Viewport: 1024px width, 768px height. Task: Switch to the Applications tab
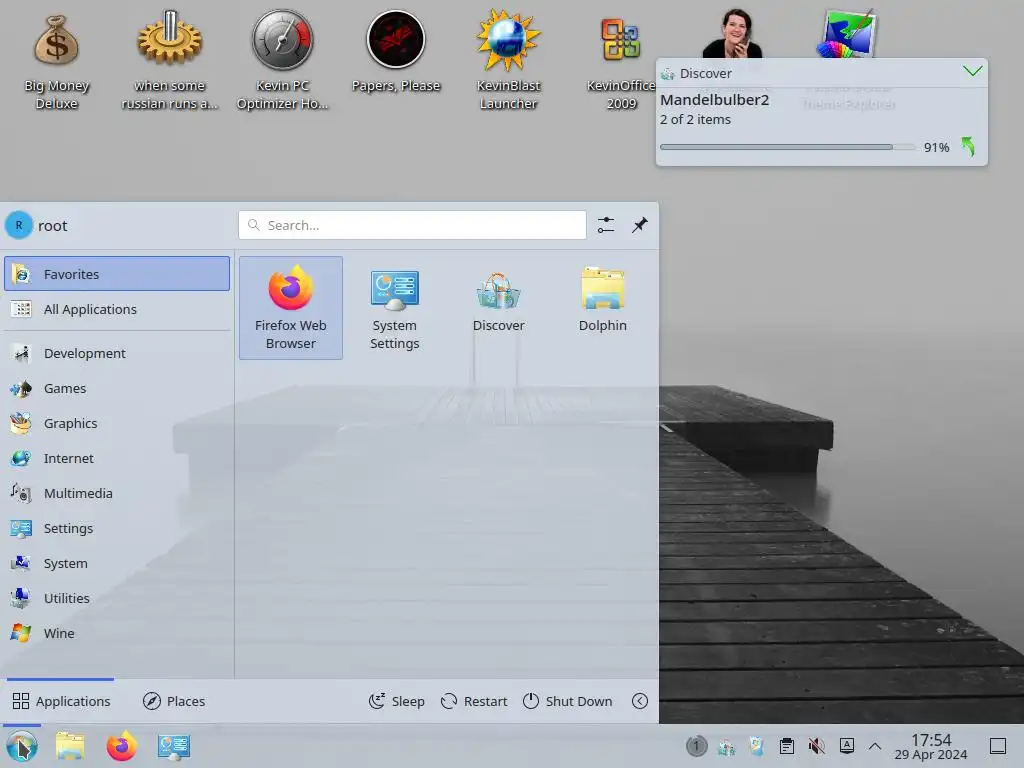pos(61,701)
